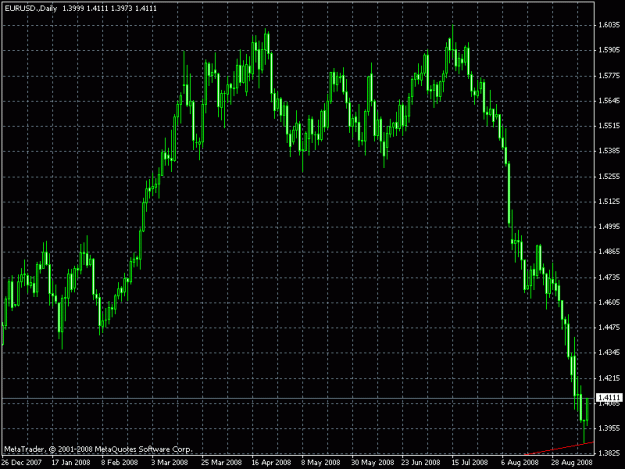This screenshot has width=625, height=469.
Task: Click the 1.5515 price scale label
Action: (x=609, y=126)
